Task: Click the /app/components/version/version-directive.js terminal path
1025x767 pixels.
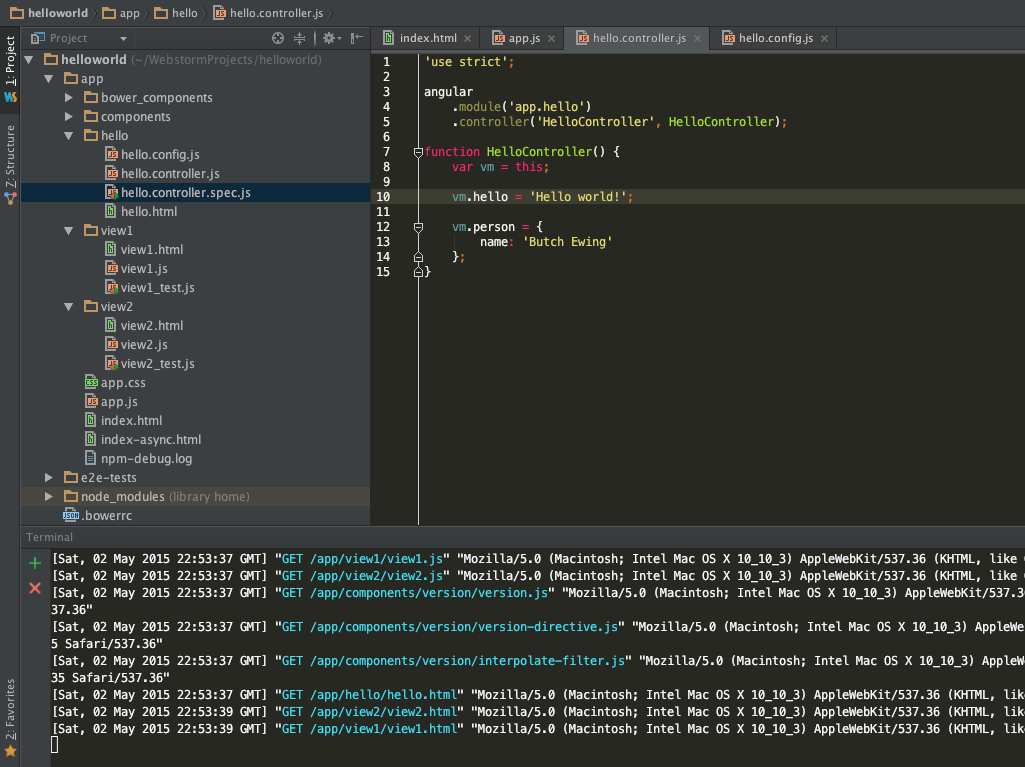Action: click(x=463, y=626)
